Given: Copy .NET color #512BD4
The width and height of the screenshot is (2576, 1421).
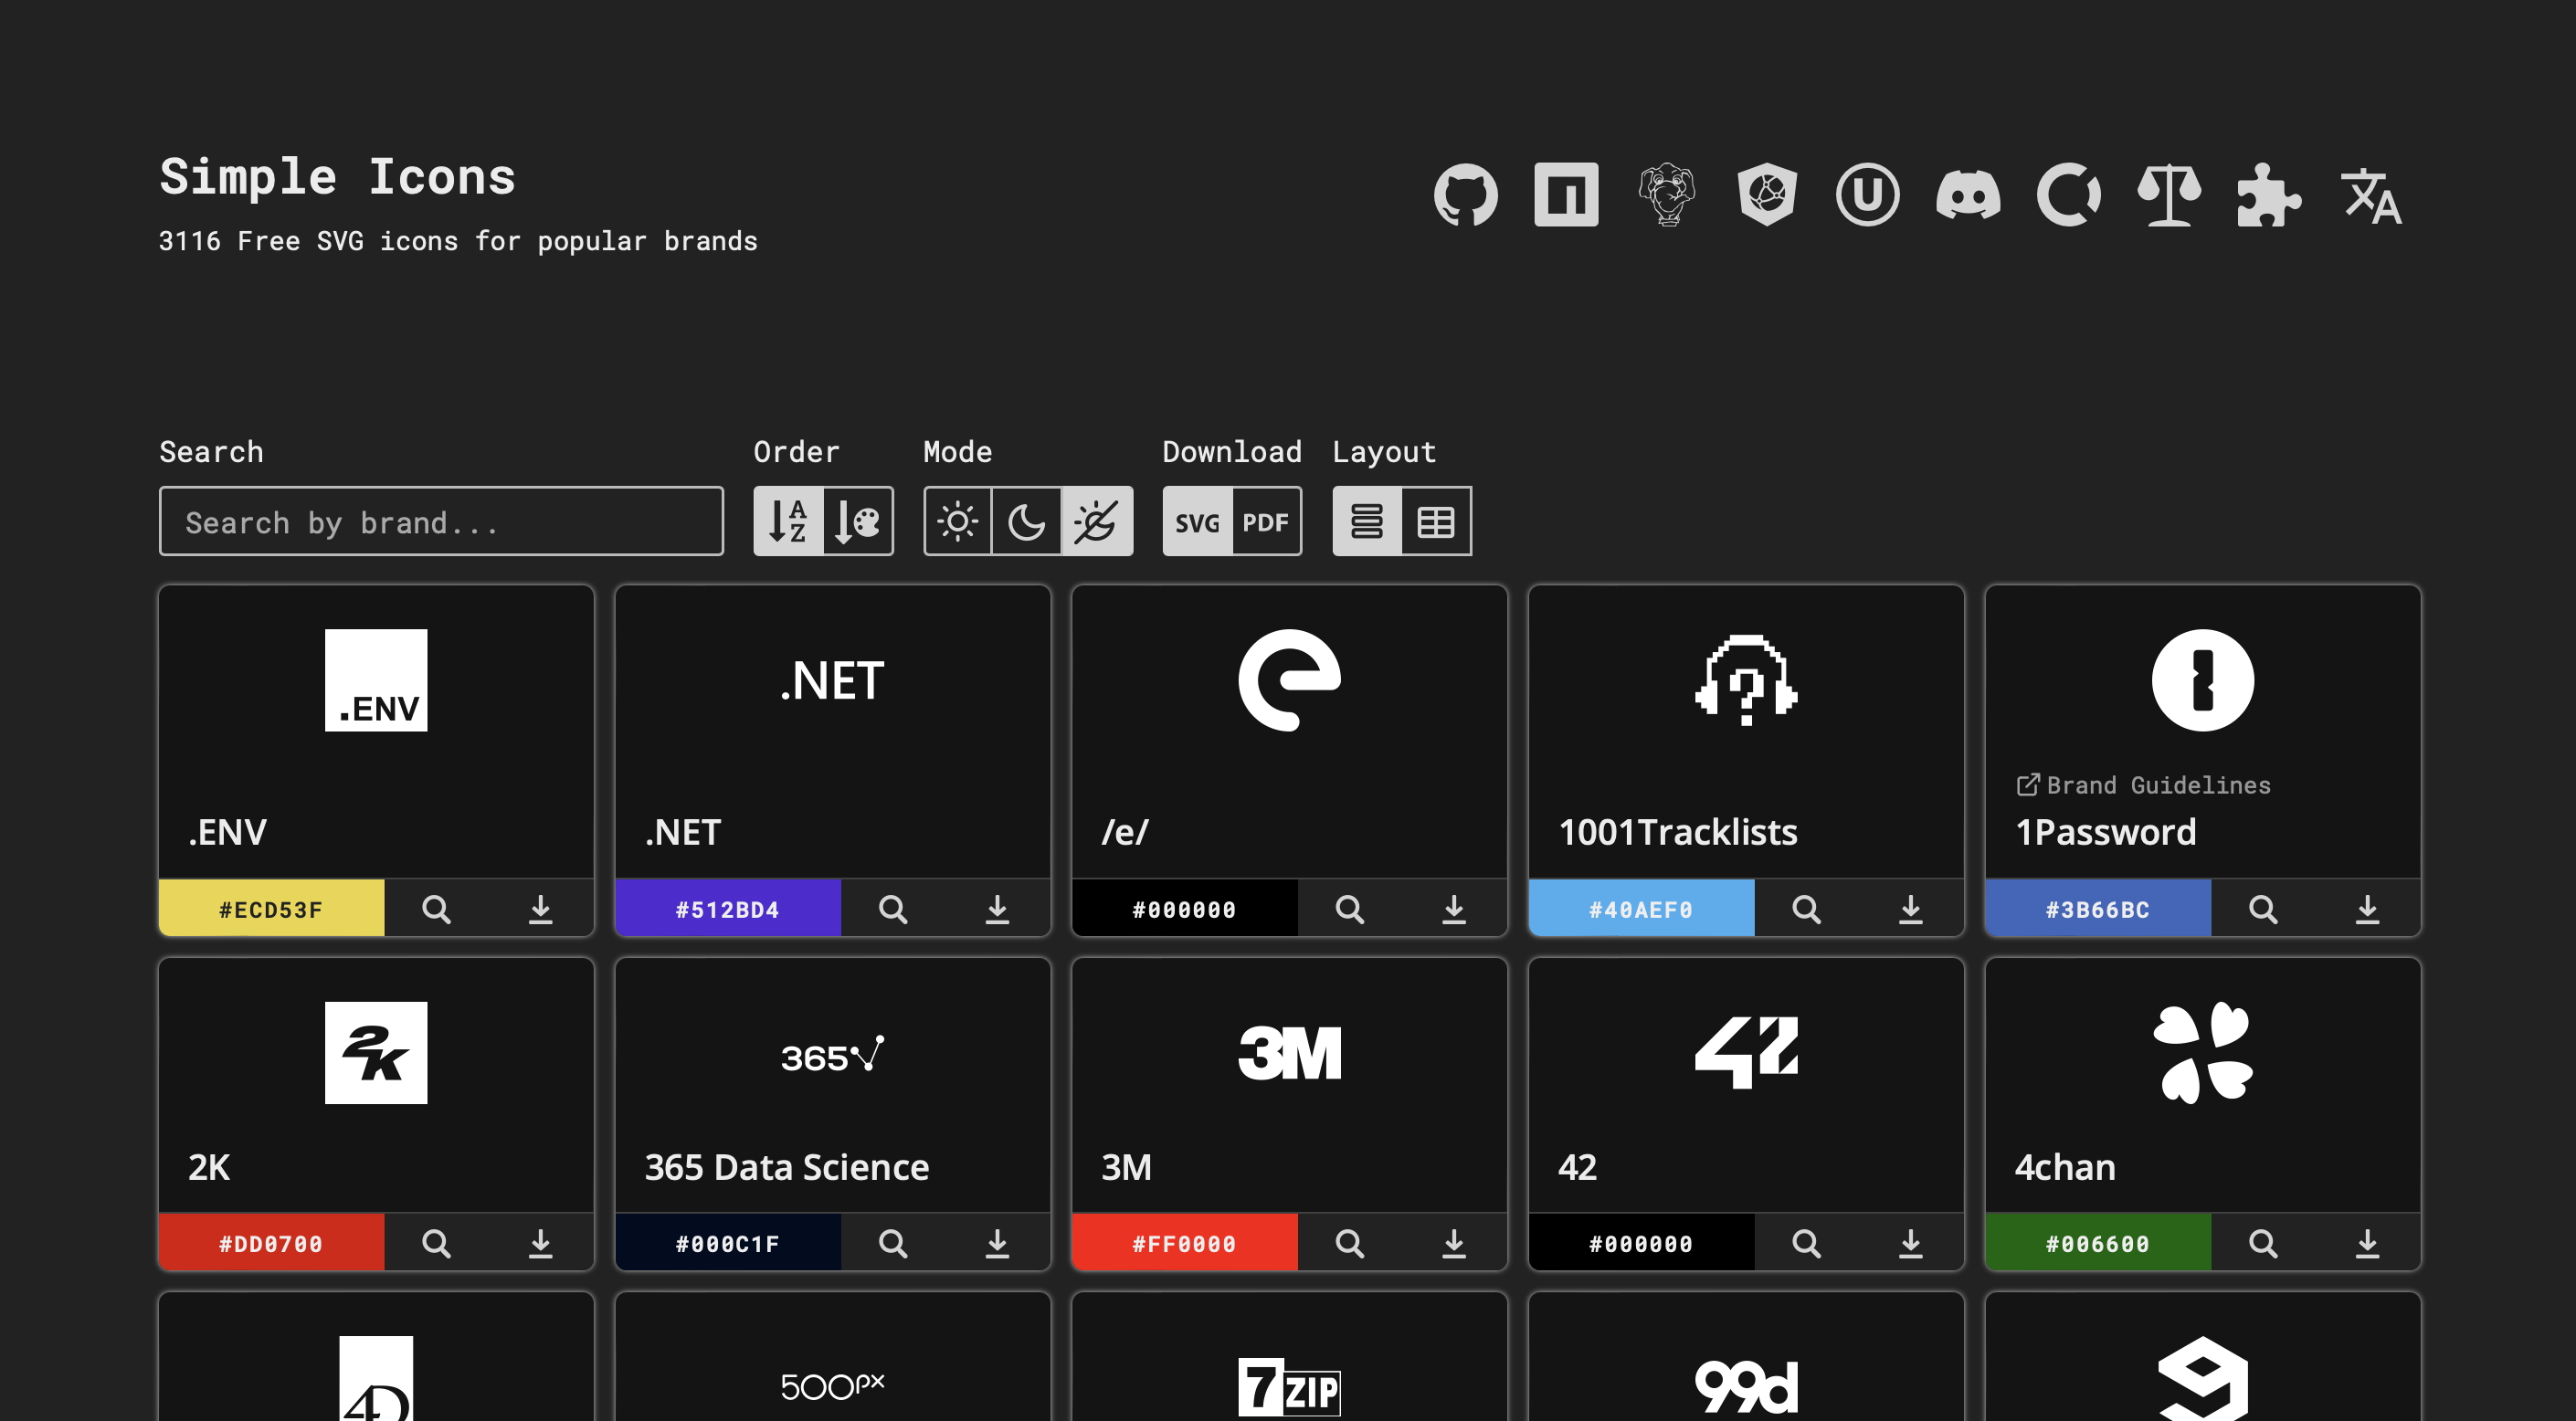Looking at the screenshot, I should click(728, 908).
